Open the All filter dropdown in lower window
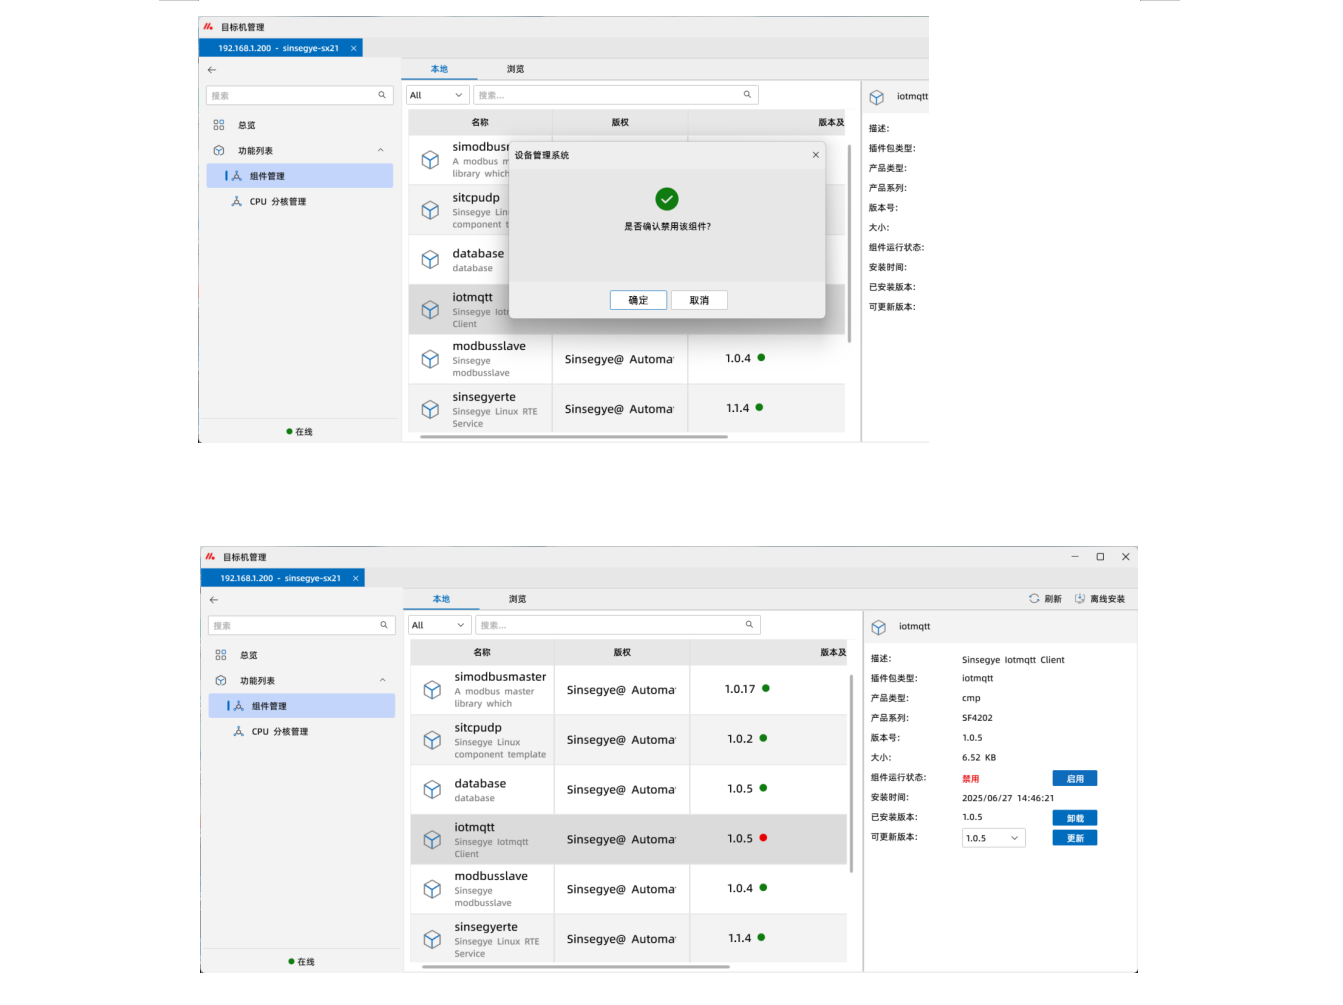 [x=438, y=625]
